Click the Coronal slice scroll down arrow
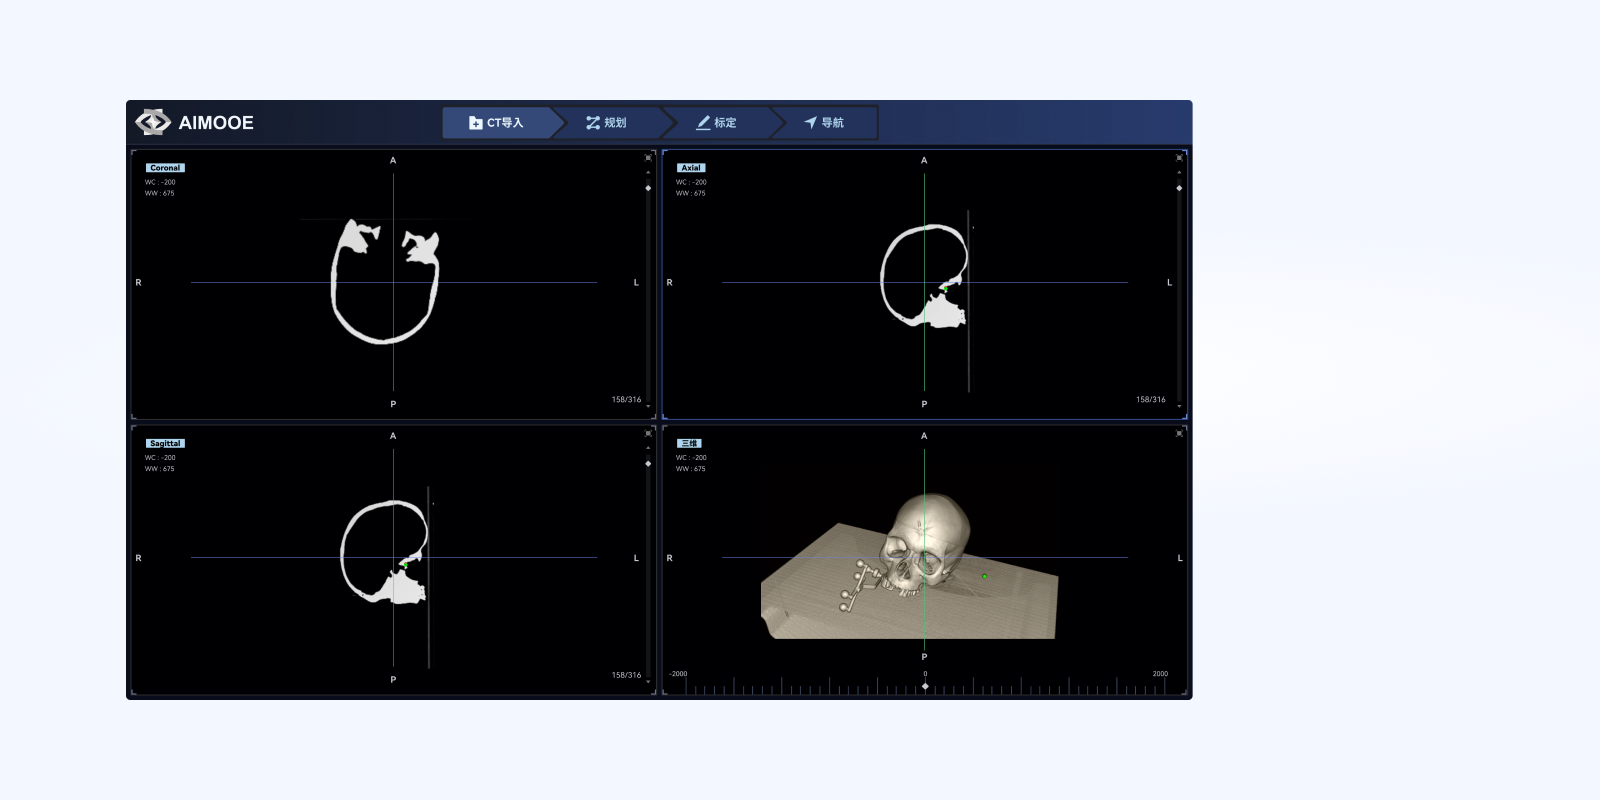 click(x=648, y=406)
